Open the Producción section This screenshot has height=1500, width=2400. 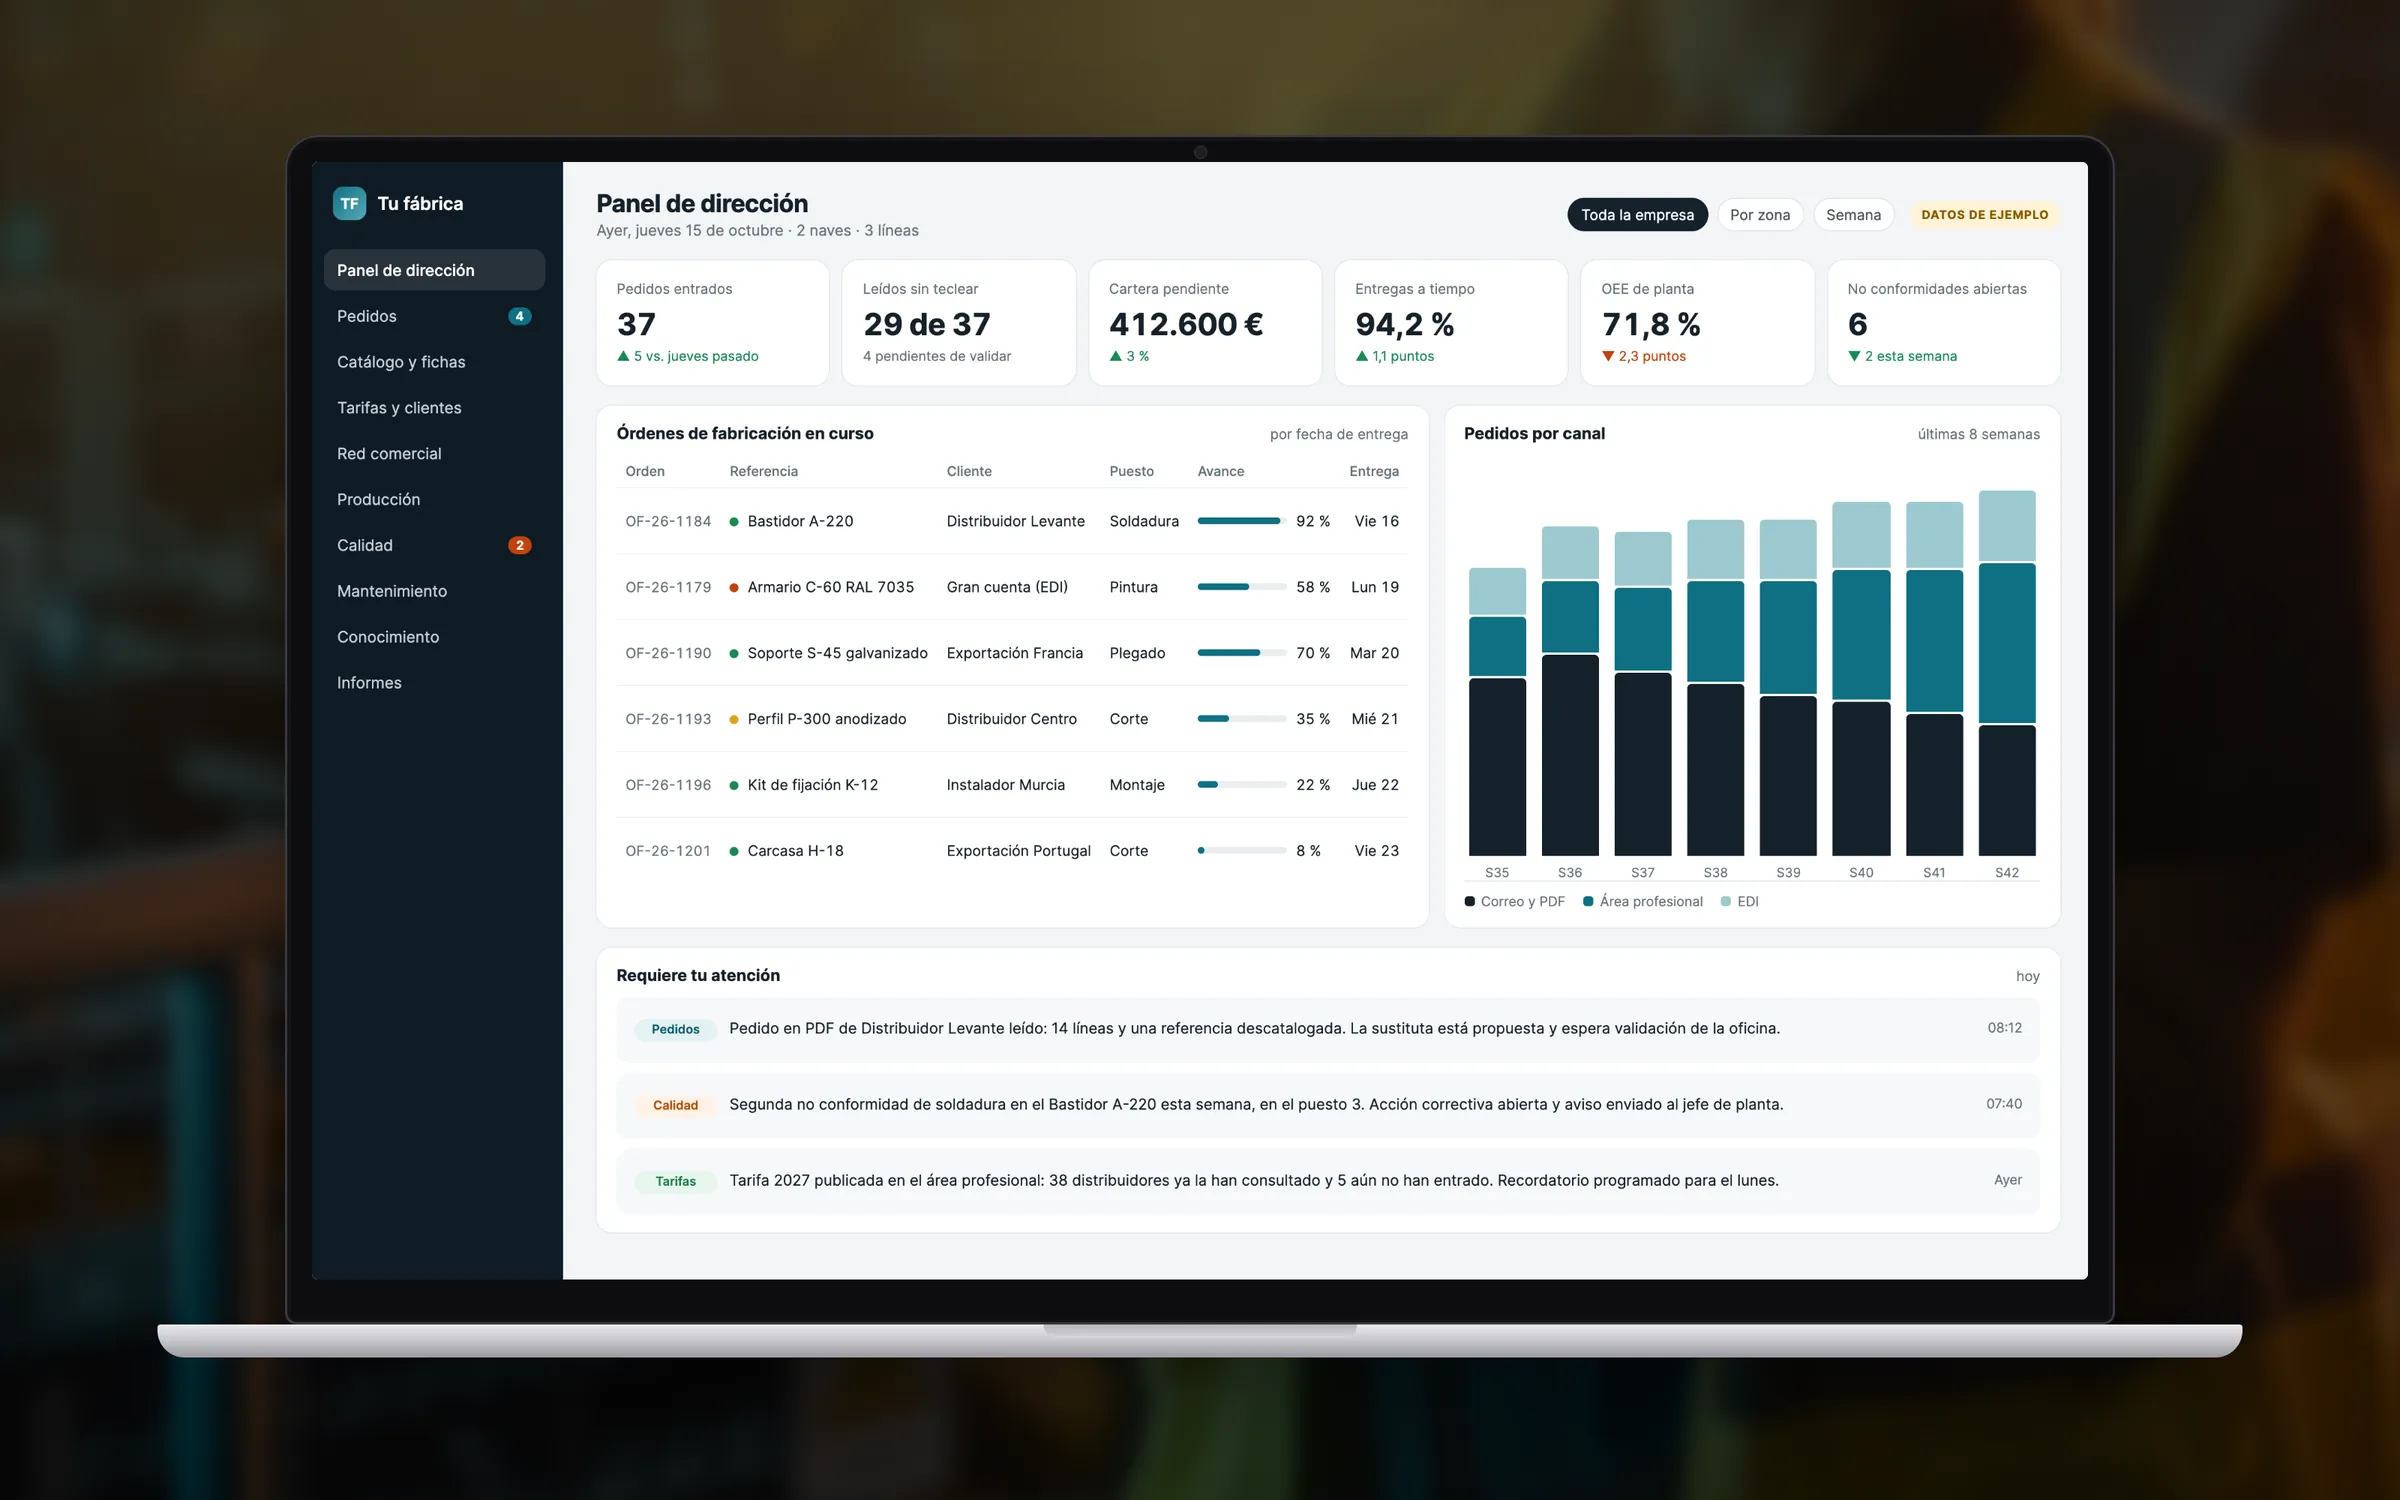[x=434, y=499]
